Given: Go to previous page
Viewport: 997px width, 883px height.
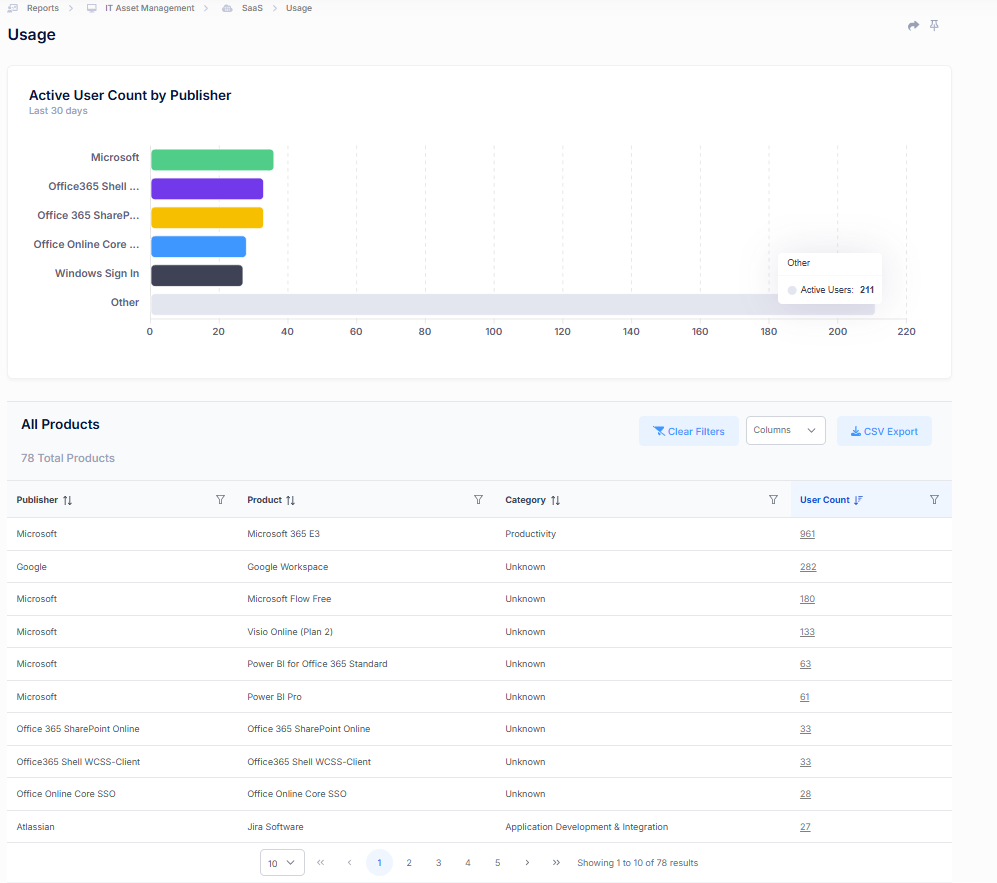Looking at the screenshot, I should click(x=350, y=863).
